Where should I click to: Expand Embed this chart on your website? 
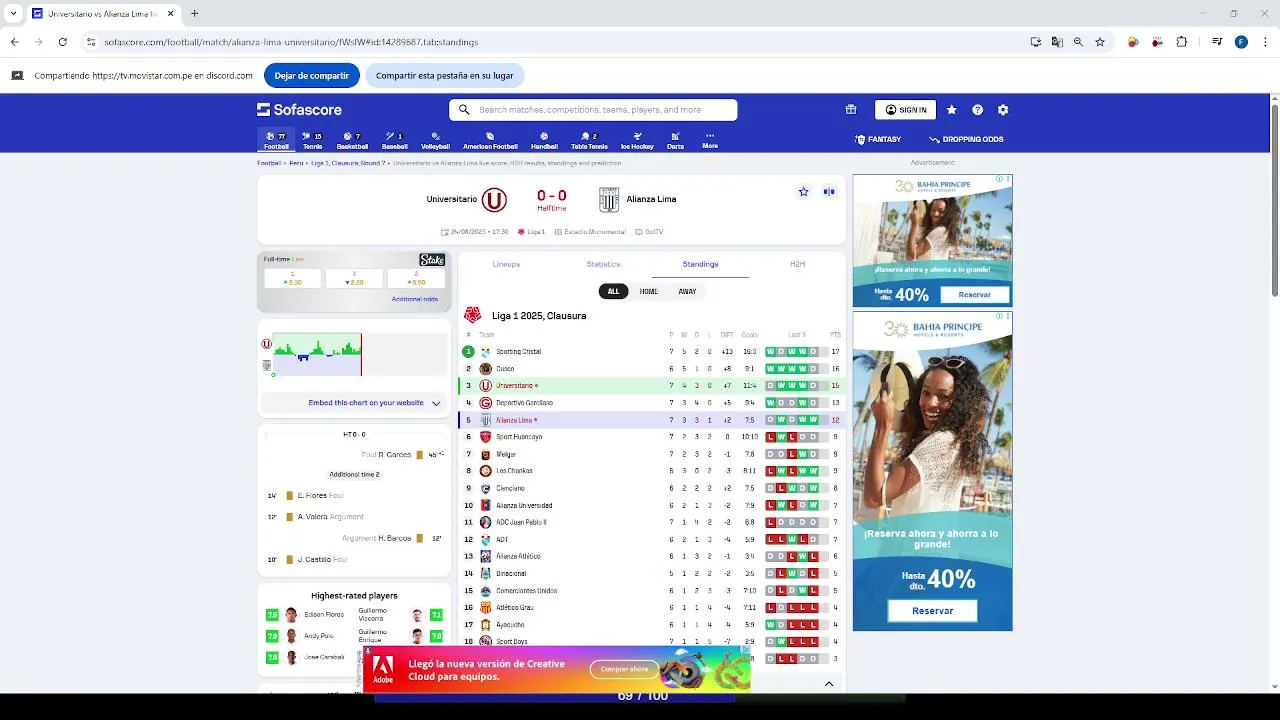click(354, 403)
